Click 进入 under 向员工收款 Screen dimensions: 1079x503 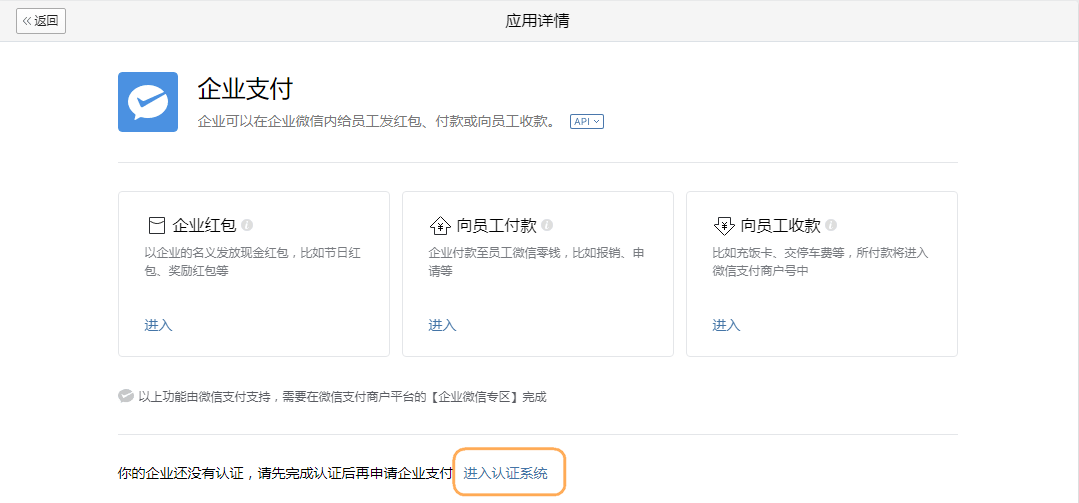pos(726,325)
